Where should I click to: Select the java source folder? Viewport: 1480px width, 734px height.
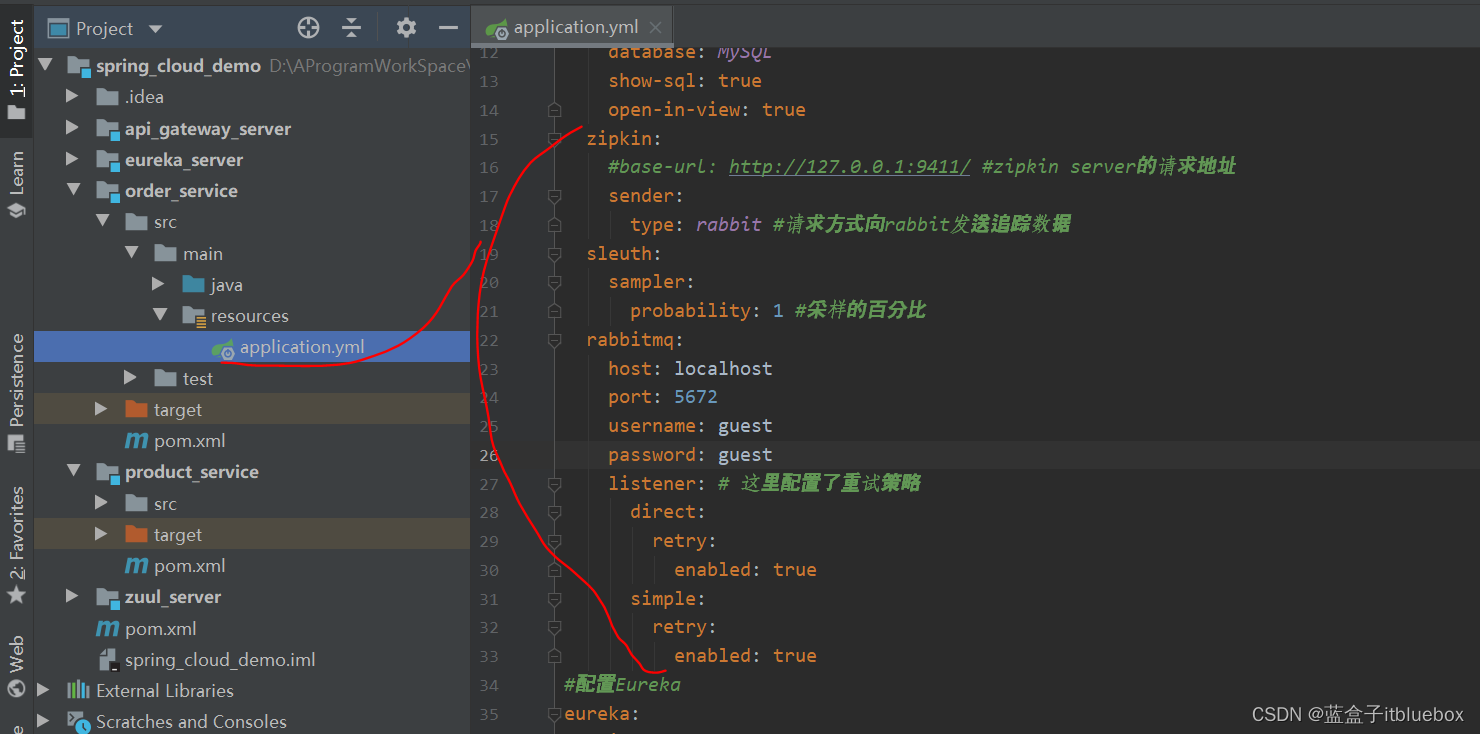[x=227, y=285]
